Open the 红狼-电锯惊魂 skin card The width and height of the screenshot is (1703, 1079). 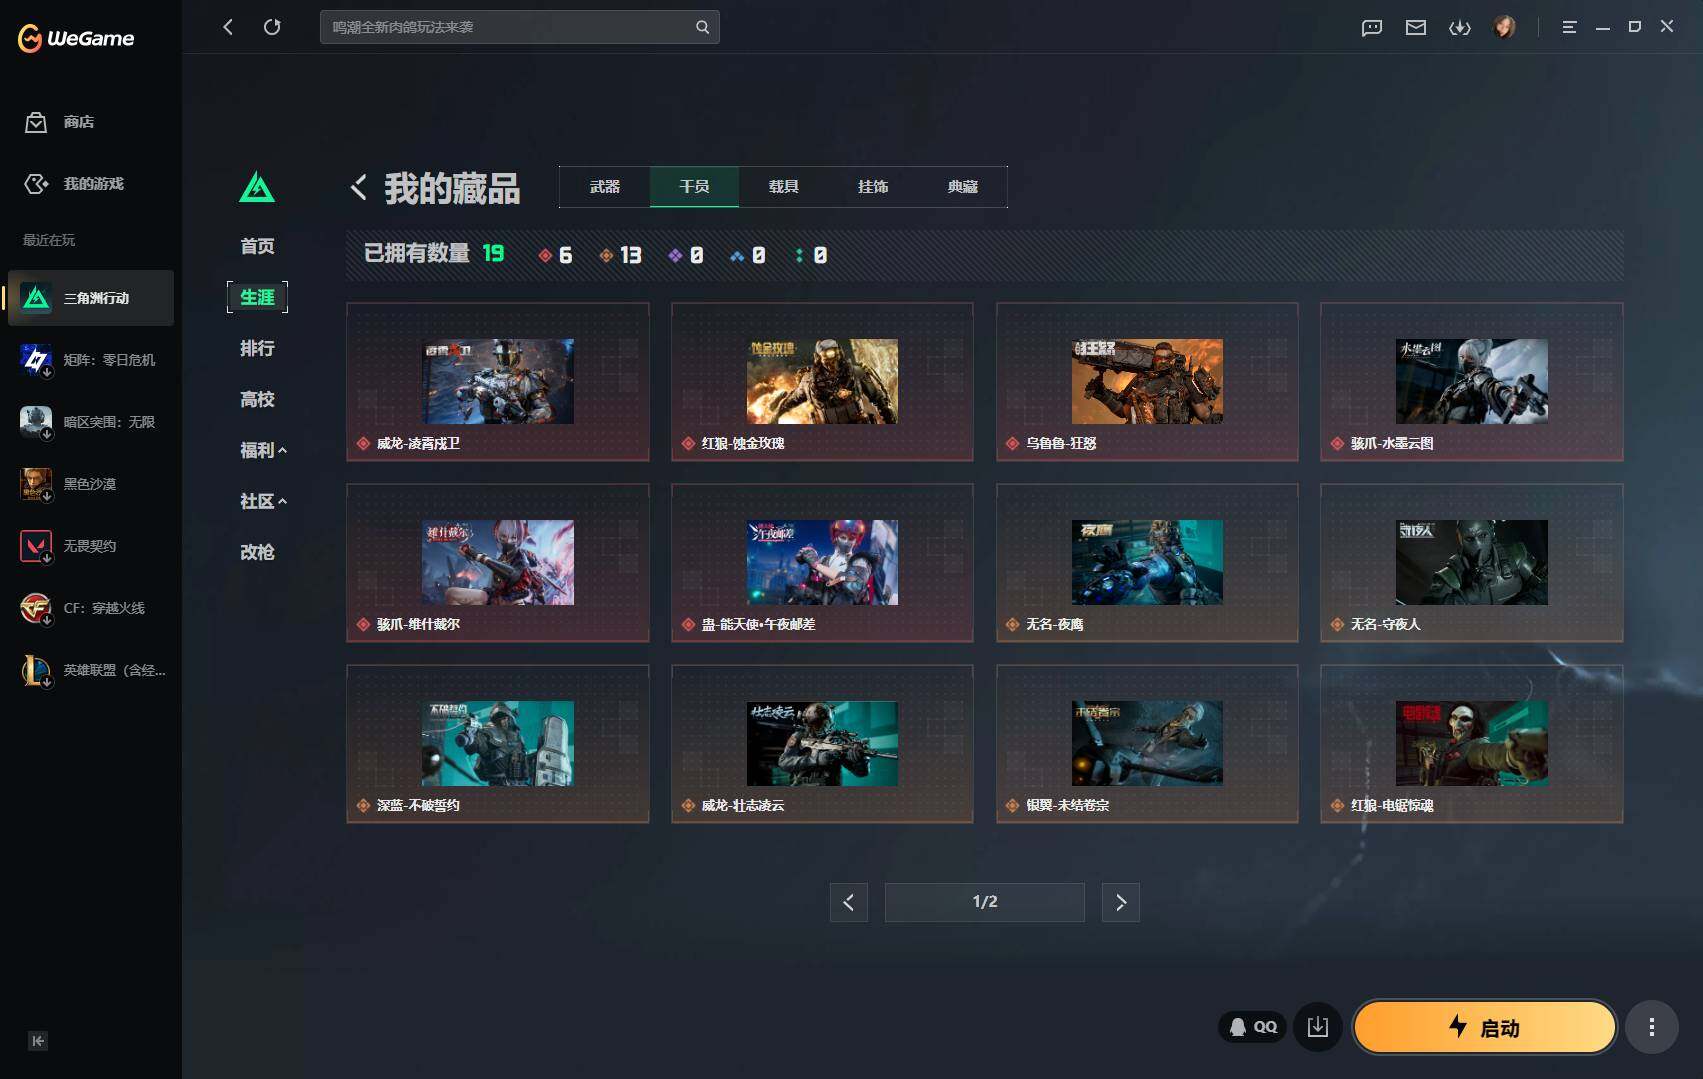coord(1472,744)
